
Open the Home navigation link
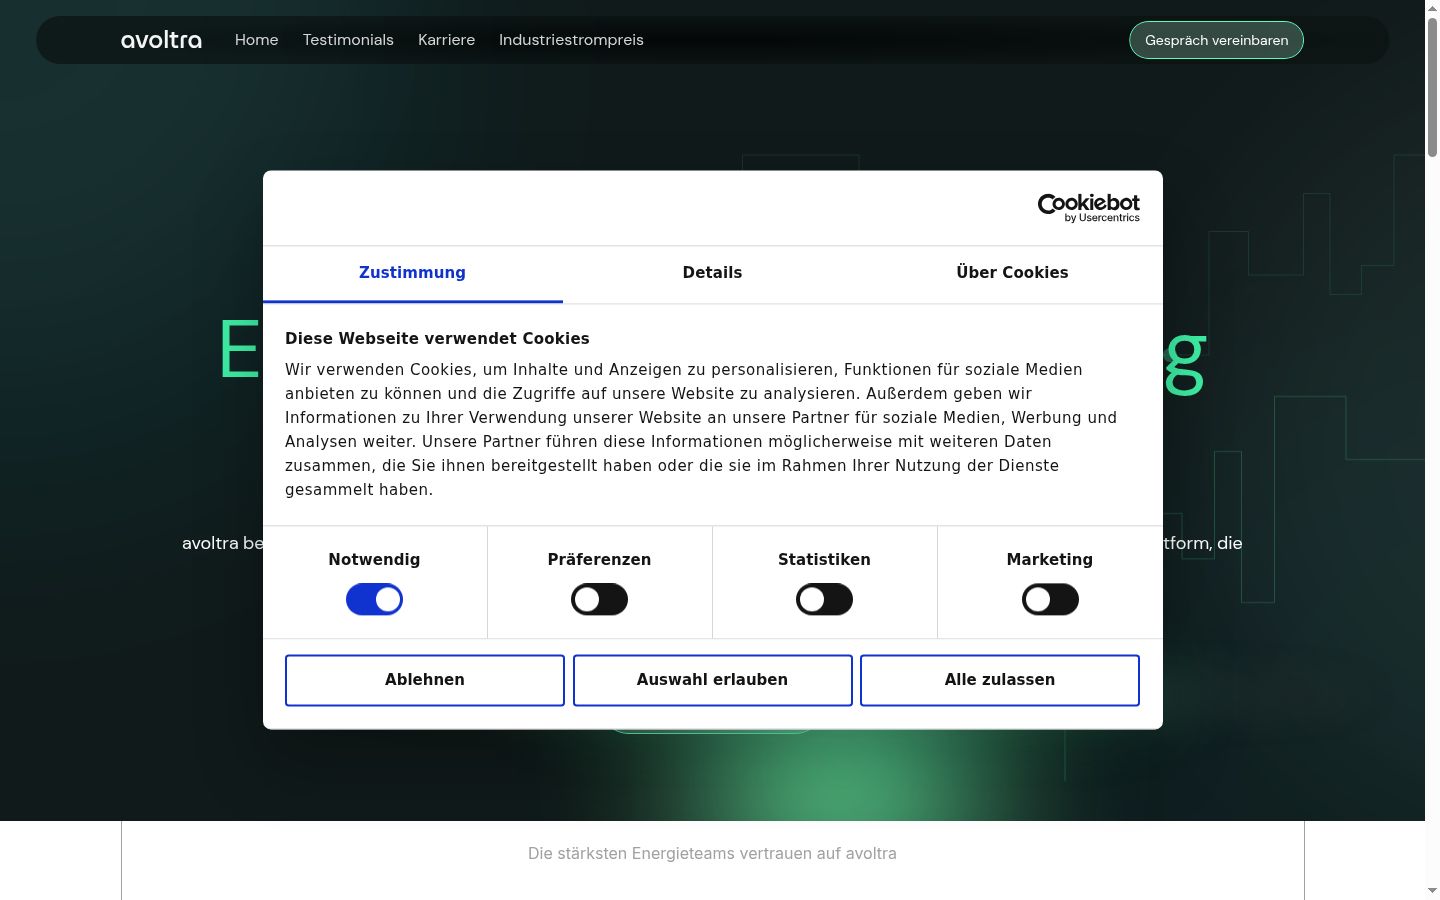click(256, 40)
